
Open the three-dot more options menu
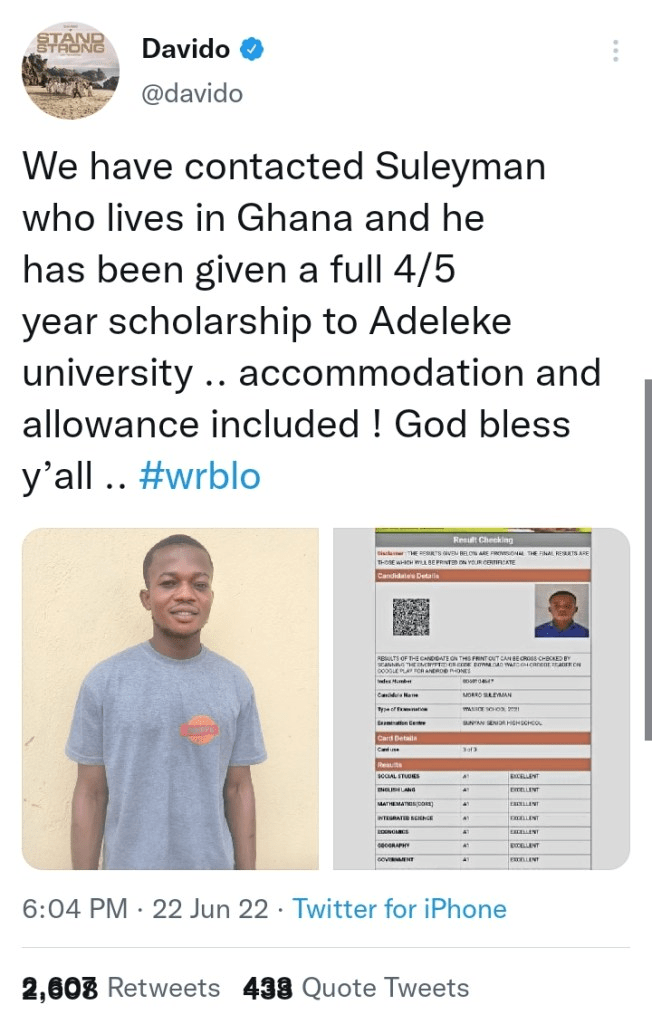pos(616,50)
